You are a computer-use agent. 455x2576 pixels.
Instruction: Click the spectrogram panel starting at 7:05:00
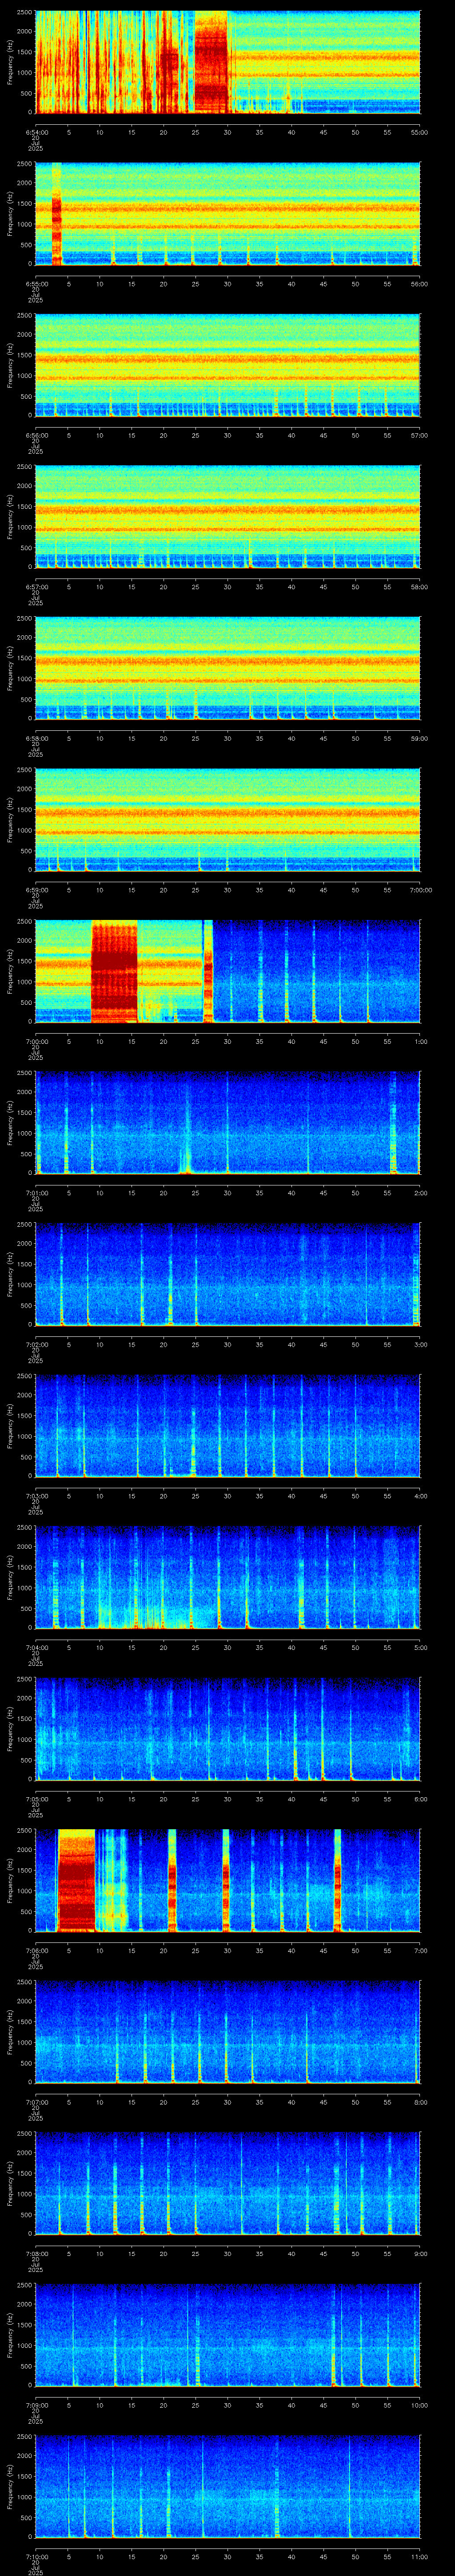click(227, 1729)
